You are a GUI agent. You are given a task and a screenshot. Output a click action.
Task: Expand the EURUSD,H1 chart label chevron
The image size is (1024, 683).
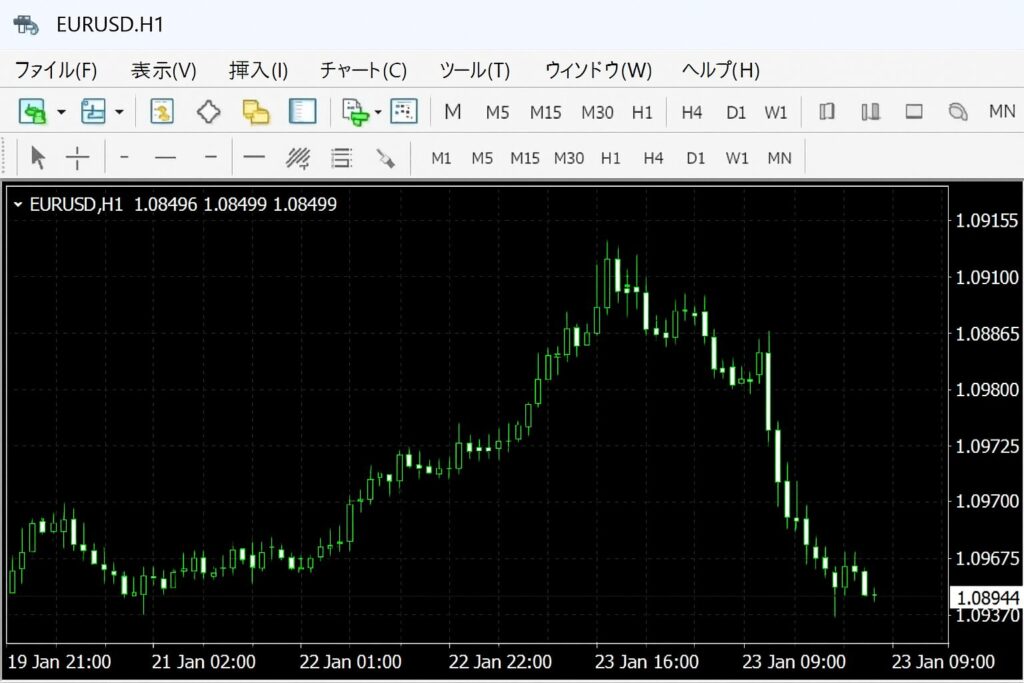[17, 204]
